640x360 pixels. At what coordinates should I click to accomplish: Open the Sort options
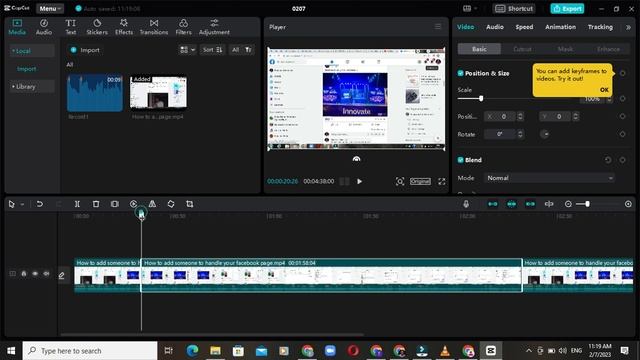pyautogui.click(x=212, y=50)
